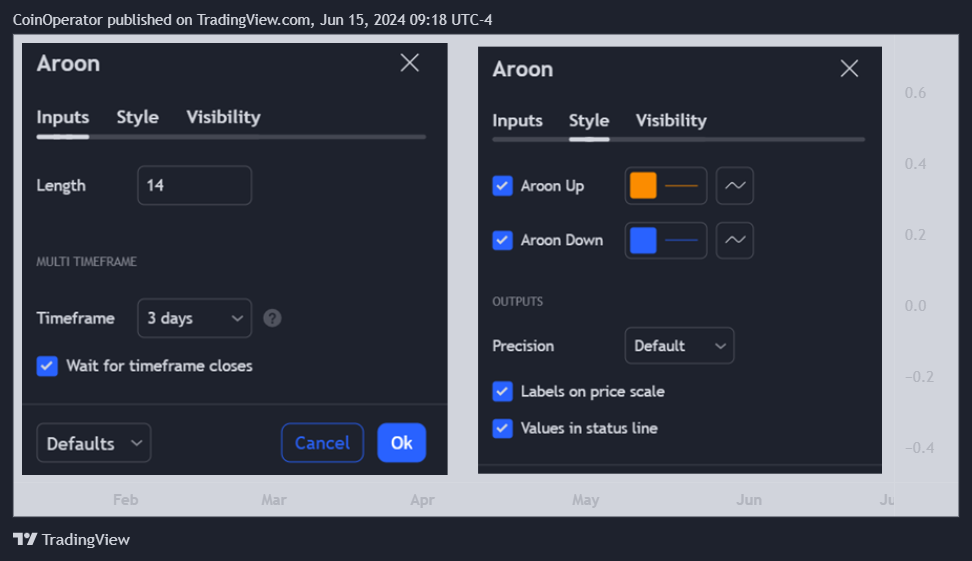
Task: Select Inputs tab in right dialog
Action: 517,120
